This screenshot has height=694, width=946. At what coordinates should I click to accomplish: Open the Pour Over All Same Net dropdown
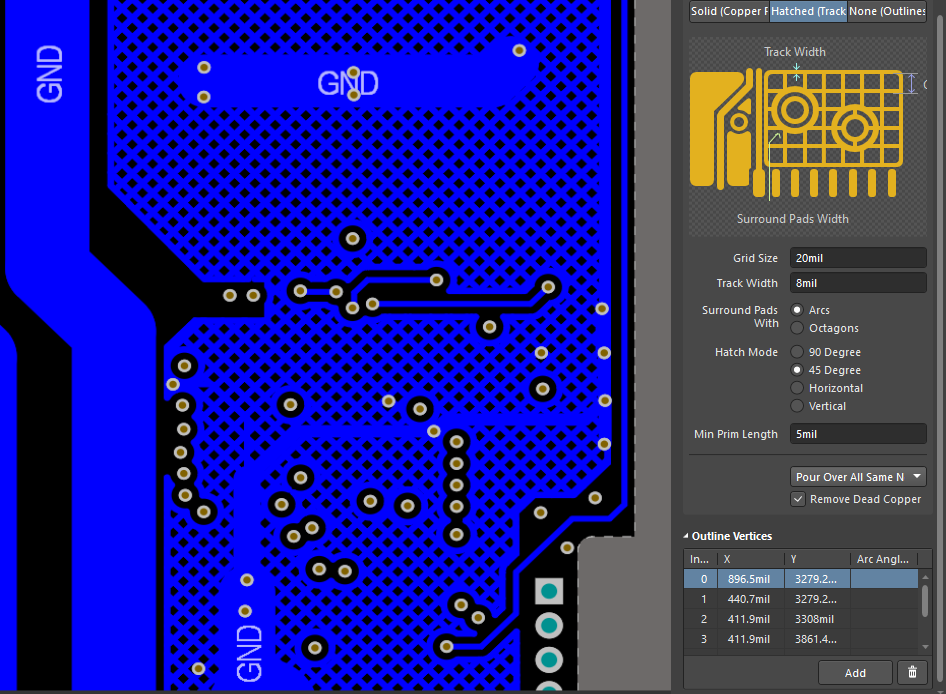pyautogui.click(x=858, y=477)
